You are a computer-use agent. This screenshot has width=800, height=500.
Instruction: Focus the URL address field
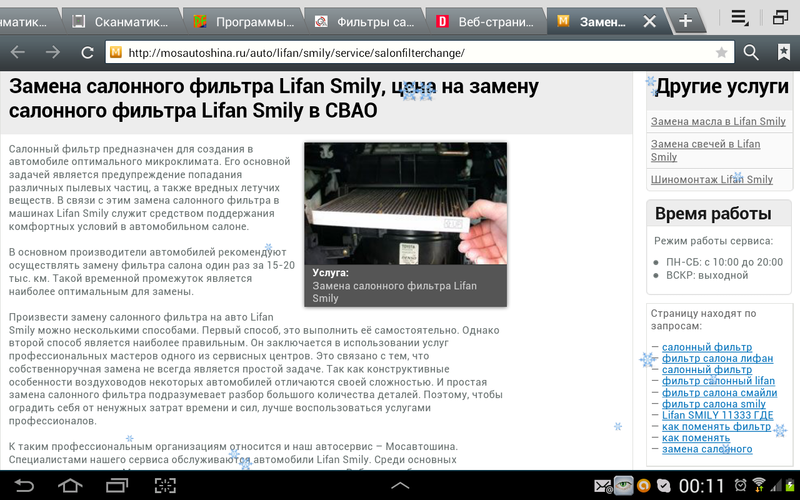(x=419, y=52)
